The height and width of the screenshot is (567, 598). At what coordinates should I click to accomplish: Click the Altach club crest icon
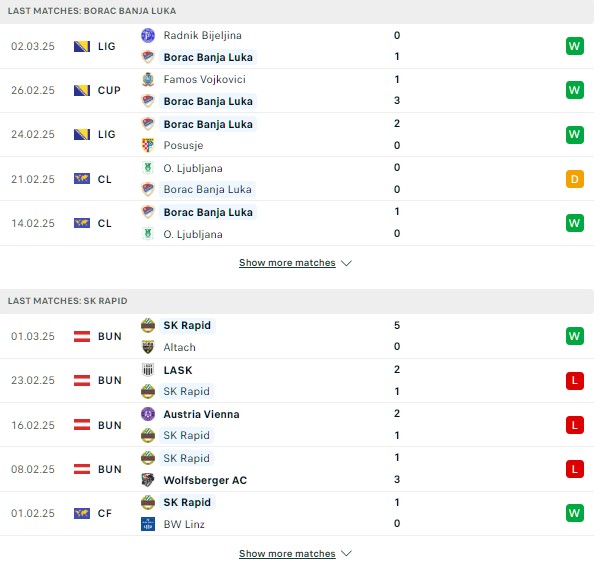pyautogui.click(x=148, y=347)
